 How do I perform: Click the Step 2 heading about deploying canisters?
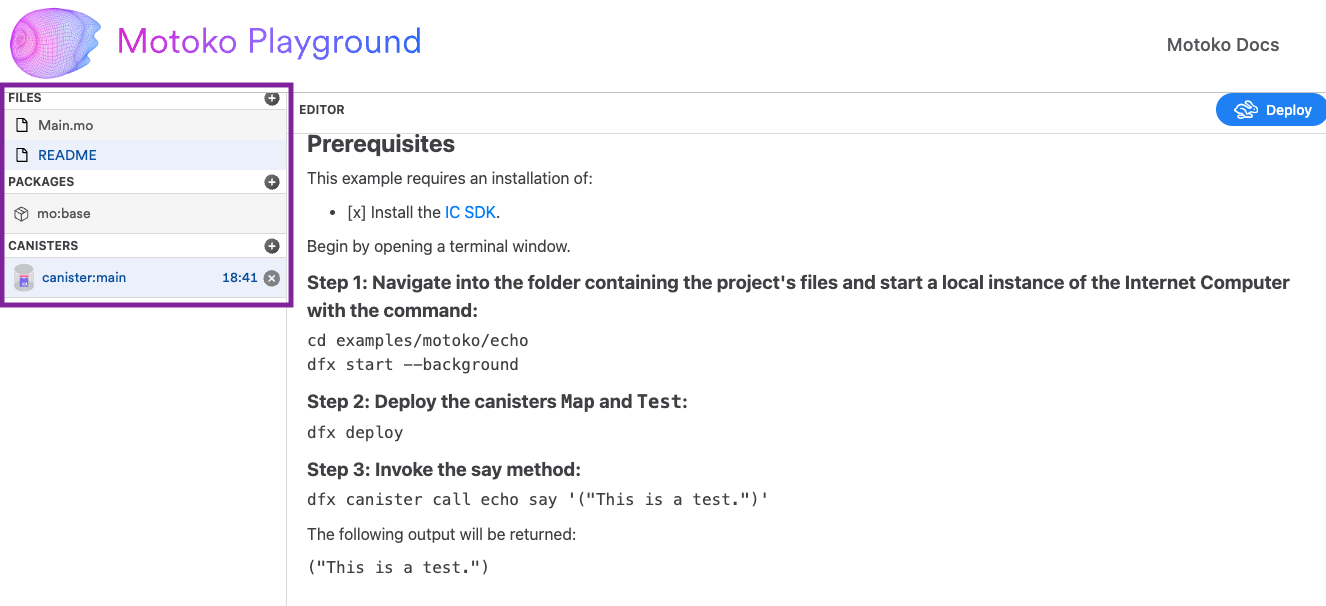click(498, 402)
